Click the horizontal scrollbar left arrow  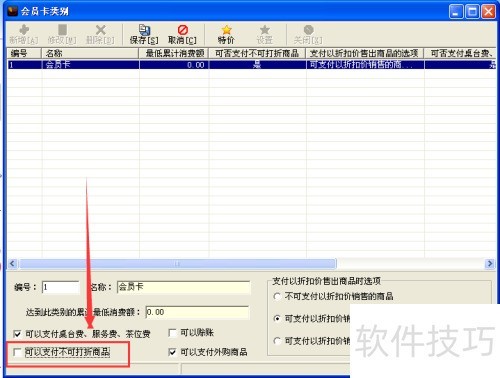coord(12,264)
